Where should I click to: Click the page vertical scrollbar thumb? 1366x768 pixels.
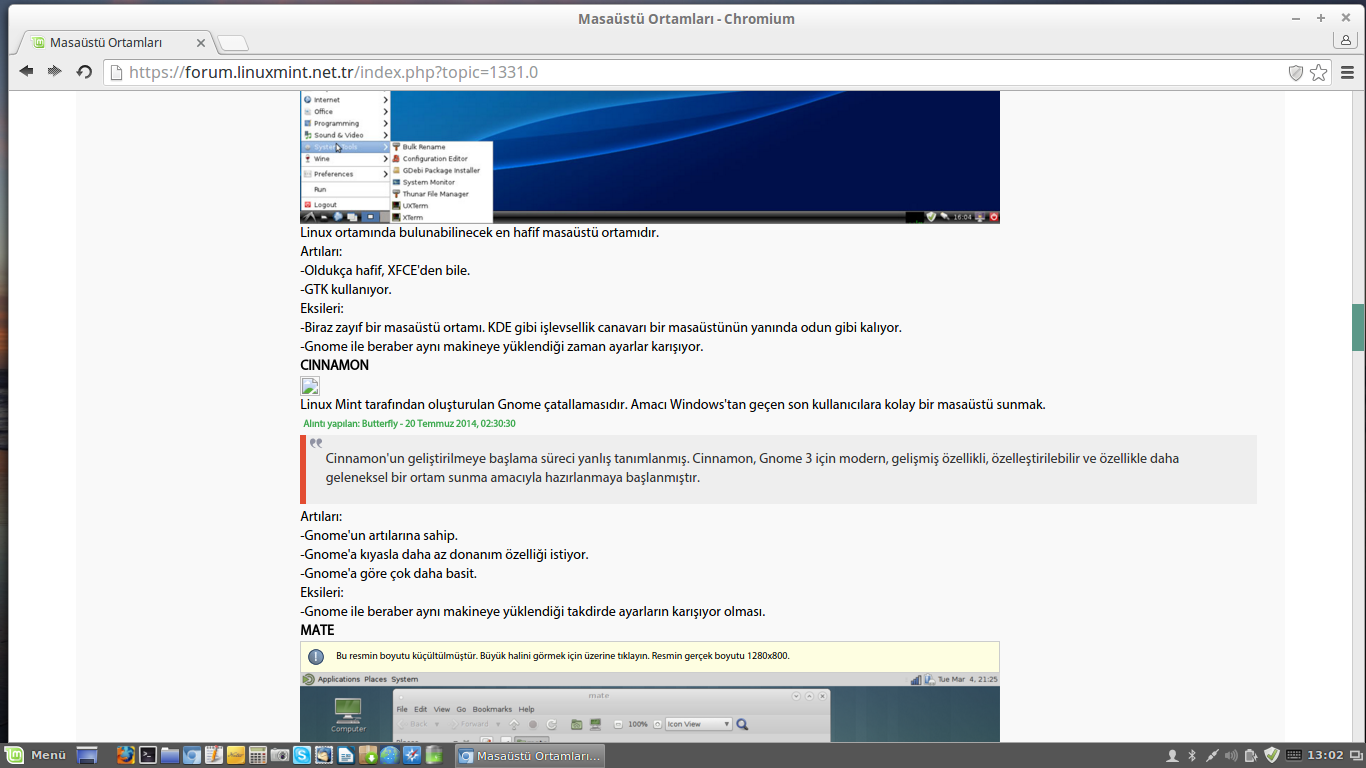pyautogui.click(x=1359, y=328)
